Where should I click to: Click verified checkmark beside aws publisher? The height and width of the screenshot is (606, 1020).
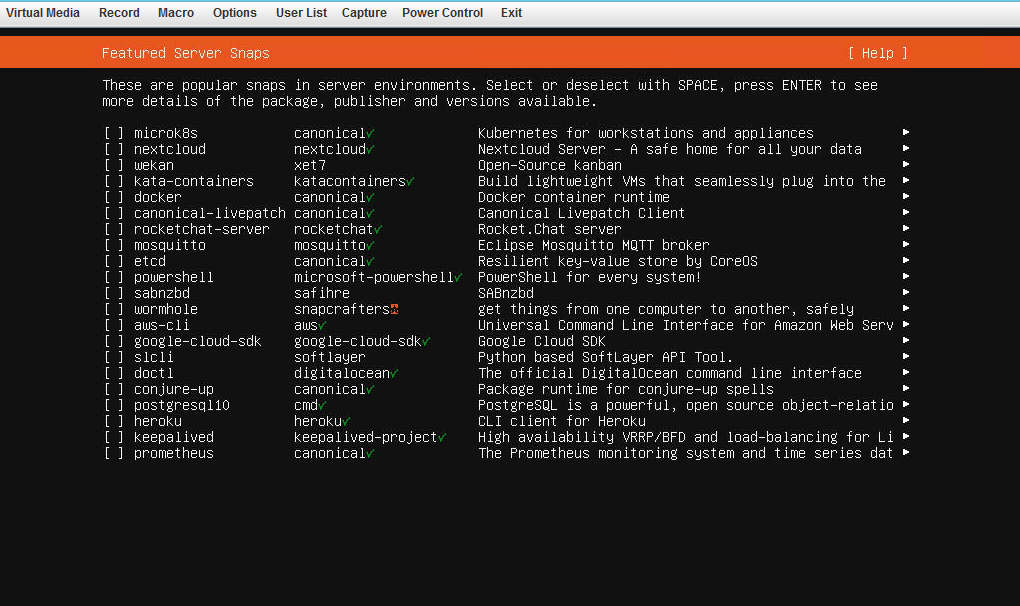pyautogui.click(x=323, y=325)
